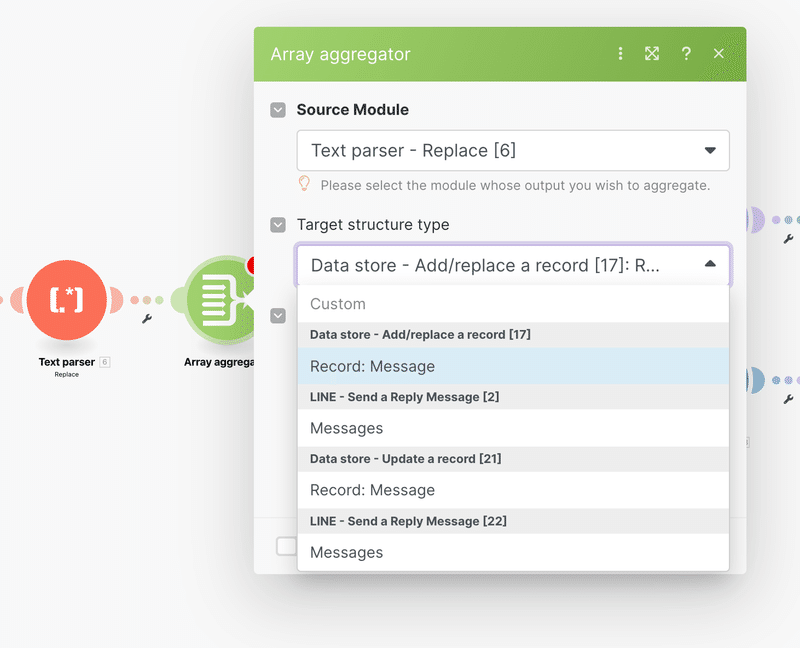The image size is (800, 648).
Task: Collapse the Target structure type dropdown
Action: pos(513,265)
